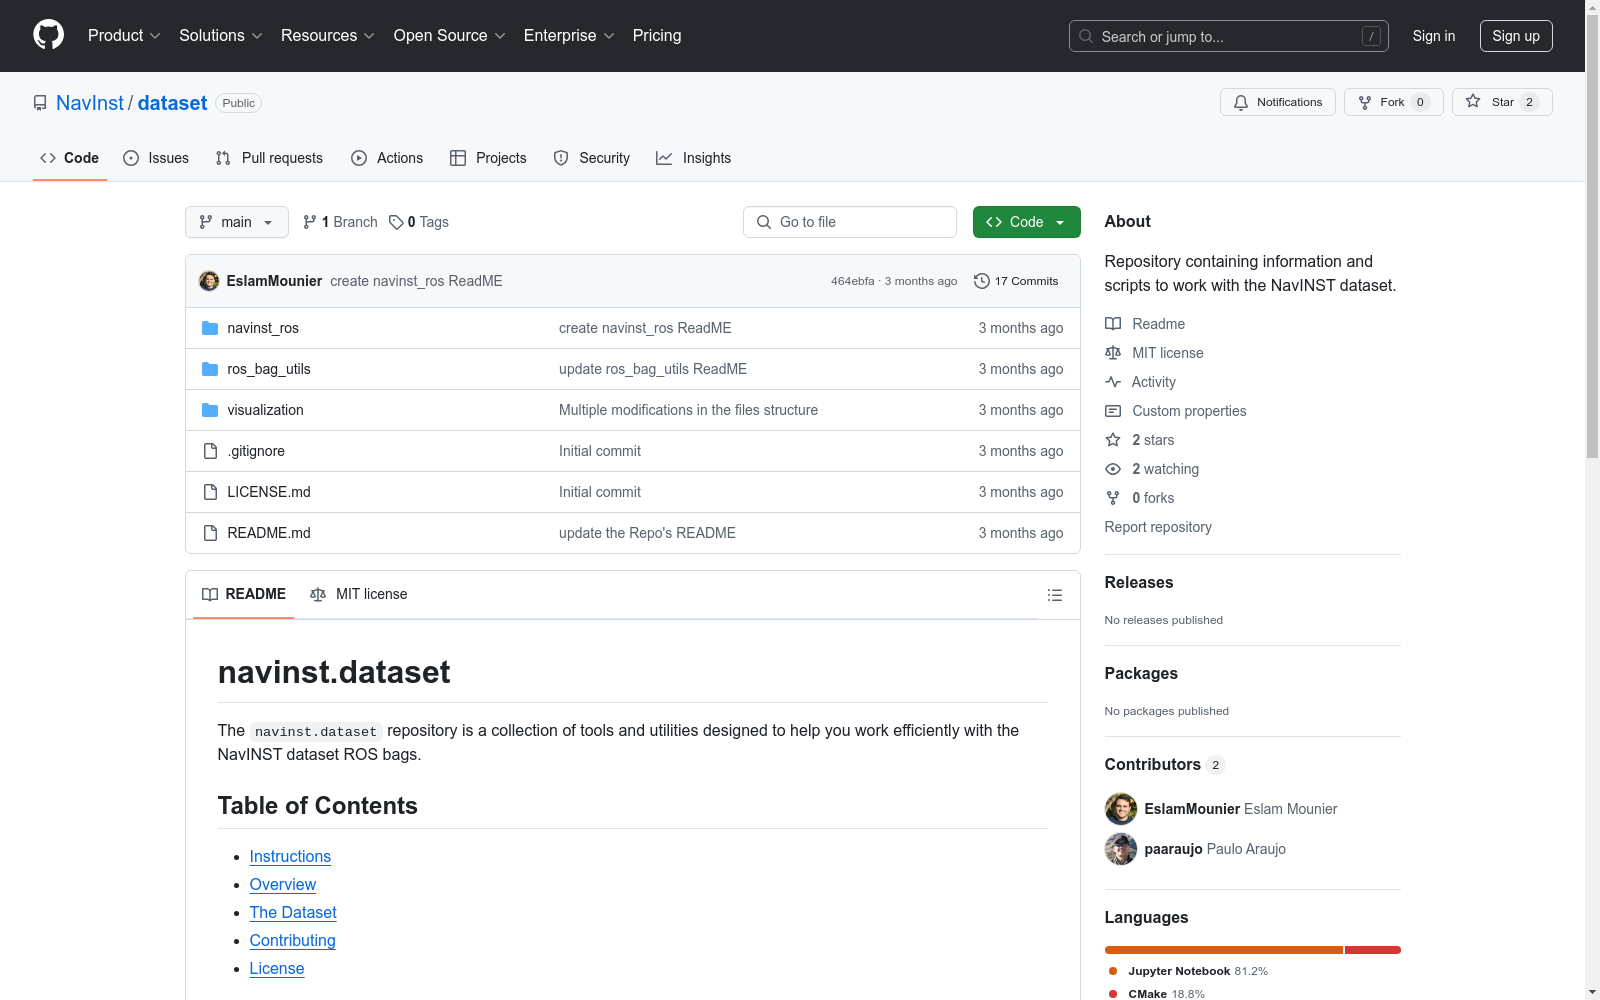Click the search magnifier icon in header
1600x1000 pixels.
pos(1086,36)
